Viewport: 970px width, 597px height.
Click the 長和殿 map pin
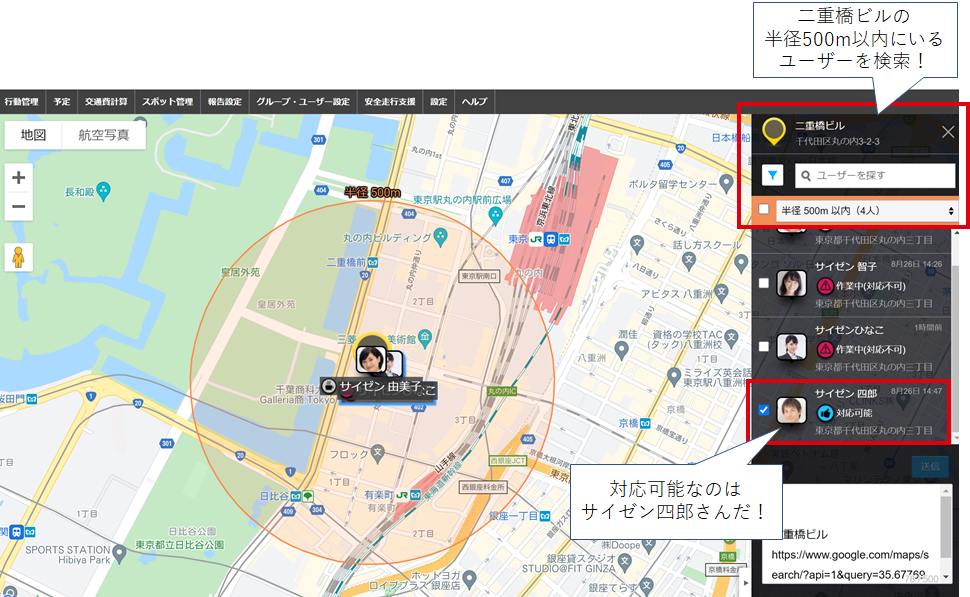click(104, 190)
